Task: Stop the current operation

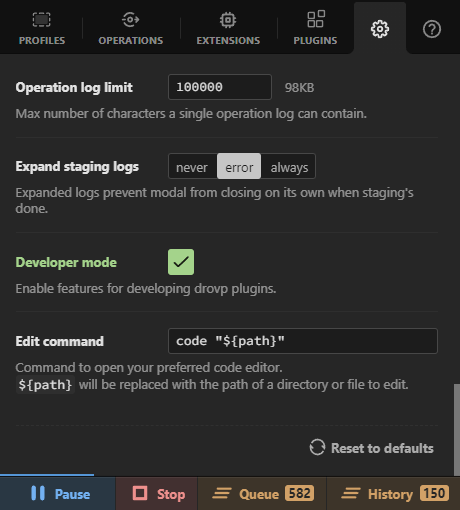Action: tap(157, 494)
